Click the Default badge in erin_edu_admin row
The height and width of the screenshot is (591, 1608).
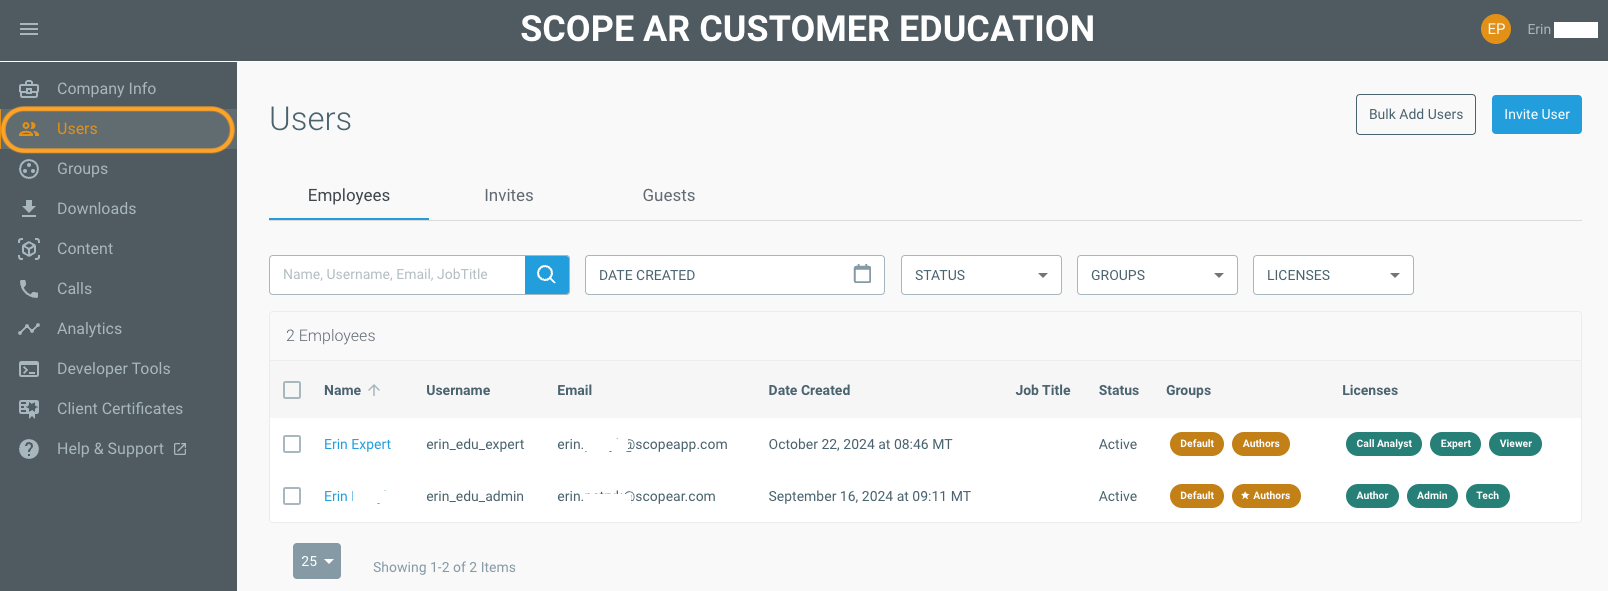1197,496
